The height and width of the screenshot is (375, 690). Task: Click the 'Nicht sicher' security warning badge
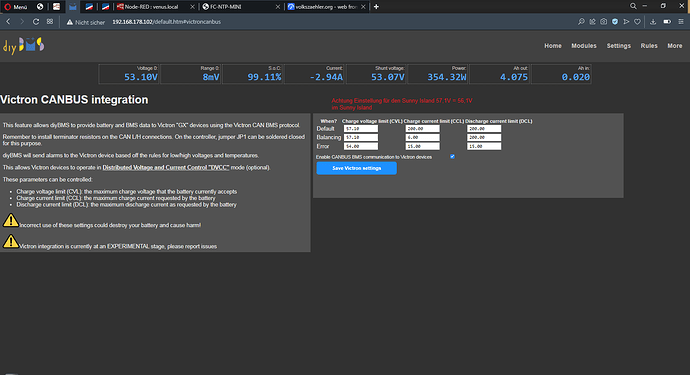click(86, 22)
